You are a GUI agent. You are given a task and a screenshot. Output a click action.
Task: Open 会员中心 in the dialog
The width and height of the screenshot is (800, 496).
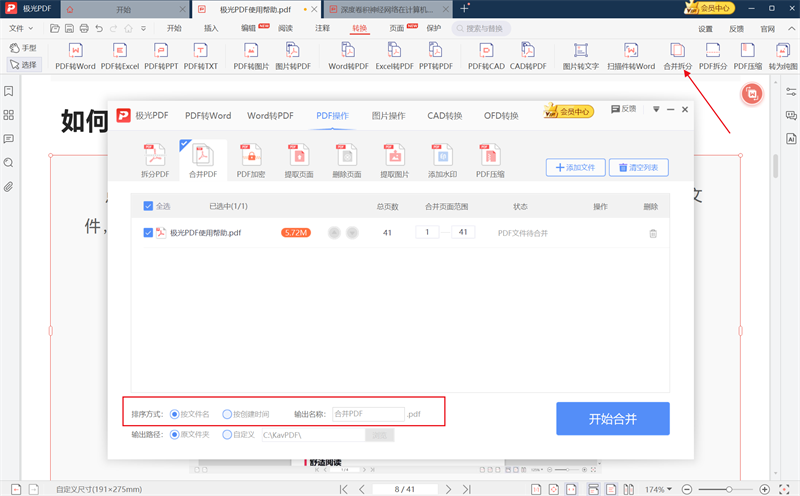click(569, 111)
